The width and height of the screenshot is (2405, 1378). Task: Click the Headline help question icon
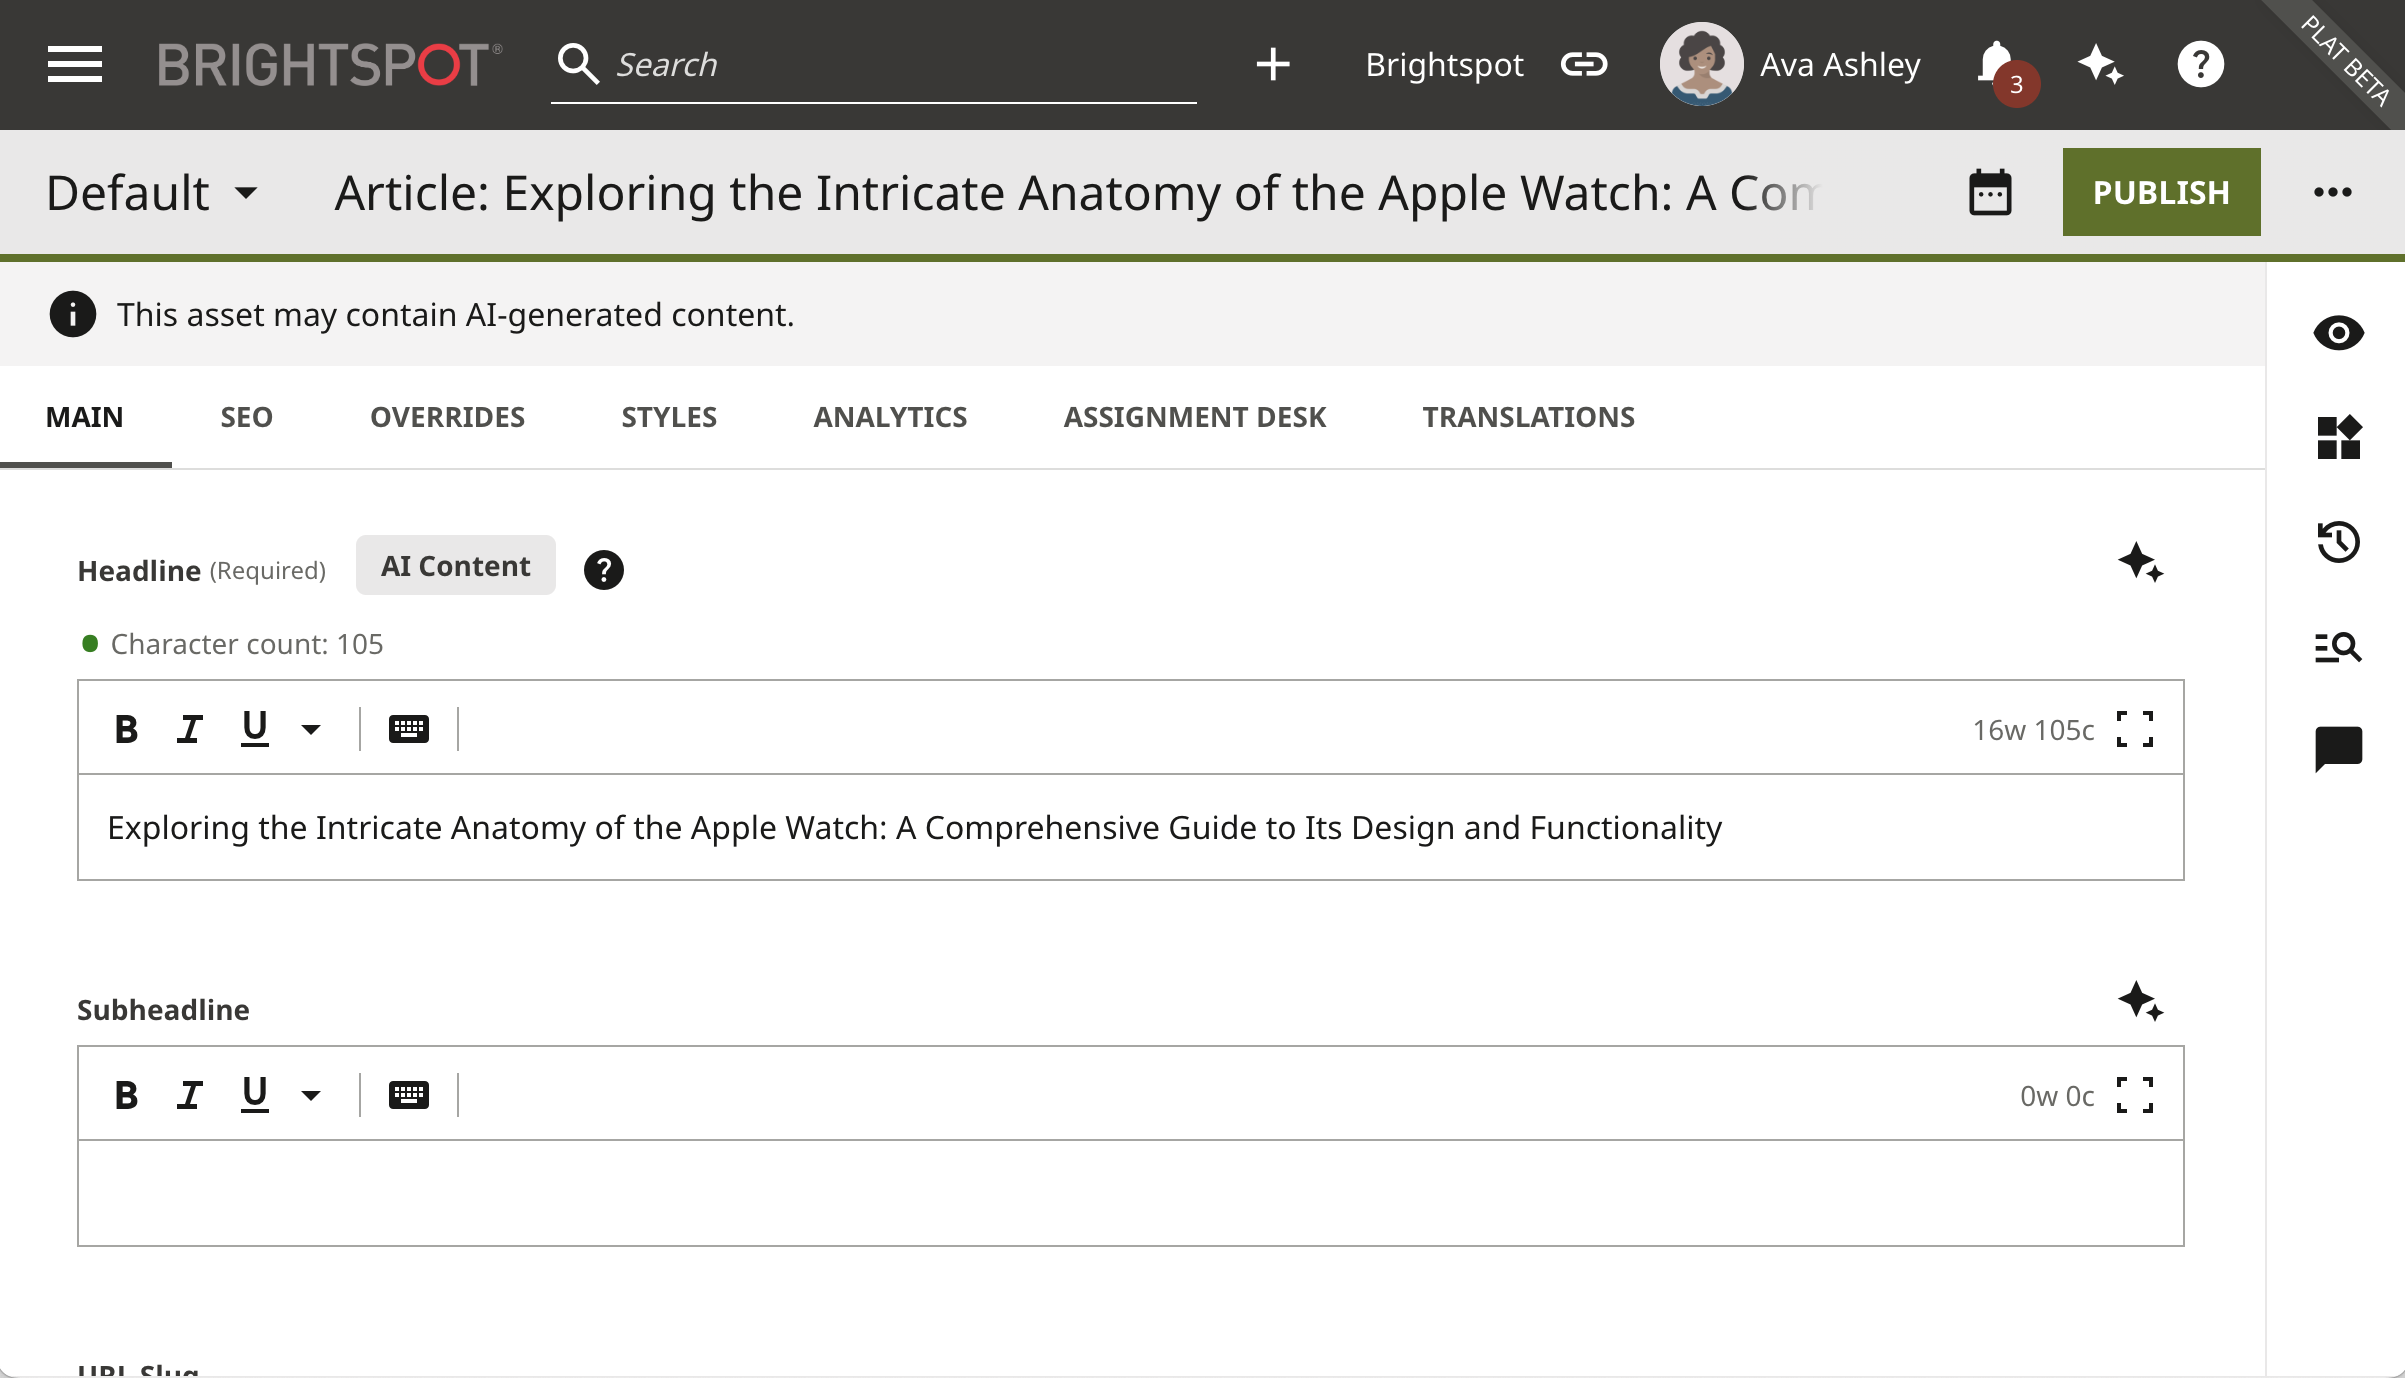click(603, 570)
